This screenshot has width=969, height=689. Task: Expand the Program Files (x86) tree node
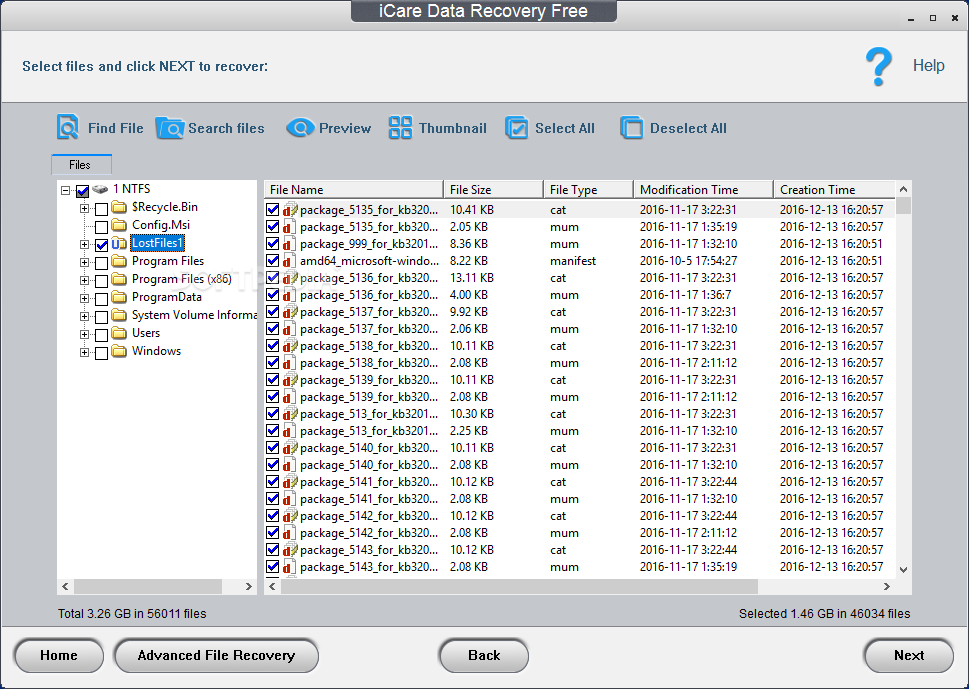pos(85,280)
